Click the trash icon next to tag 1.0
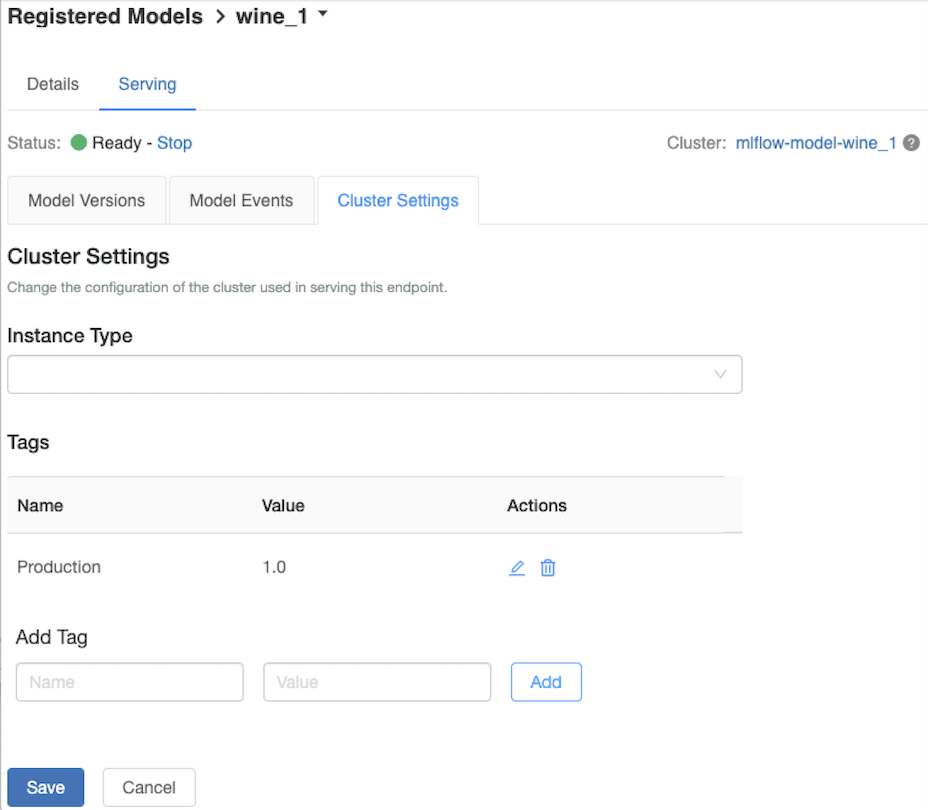 click(x=547, y=567)
